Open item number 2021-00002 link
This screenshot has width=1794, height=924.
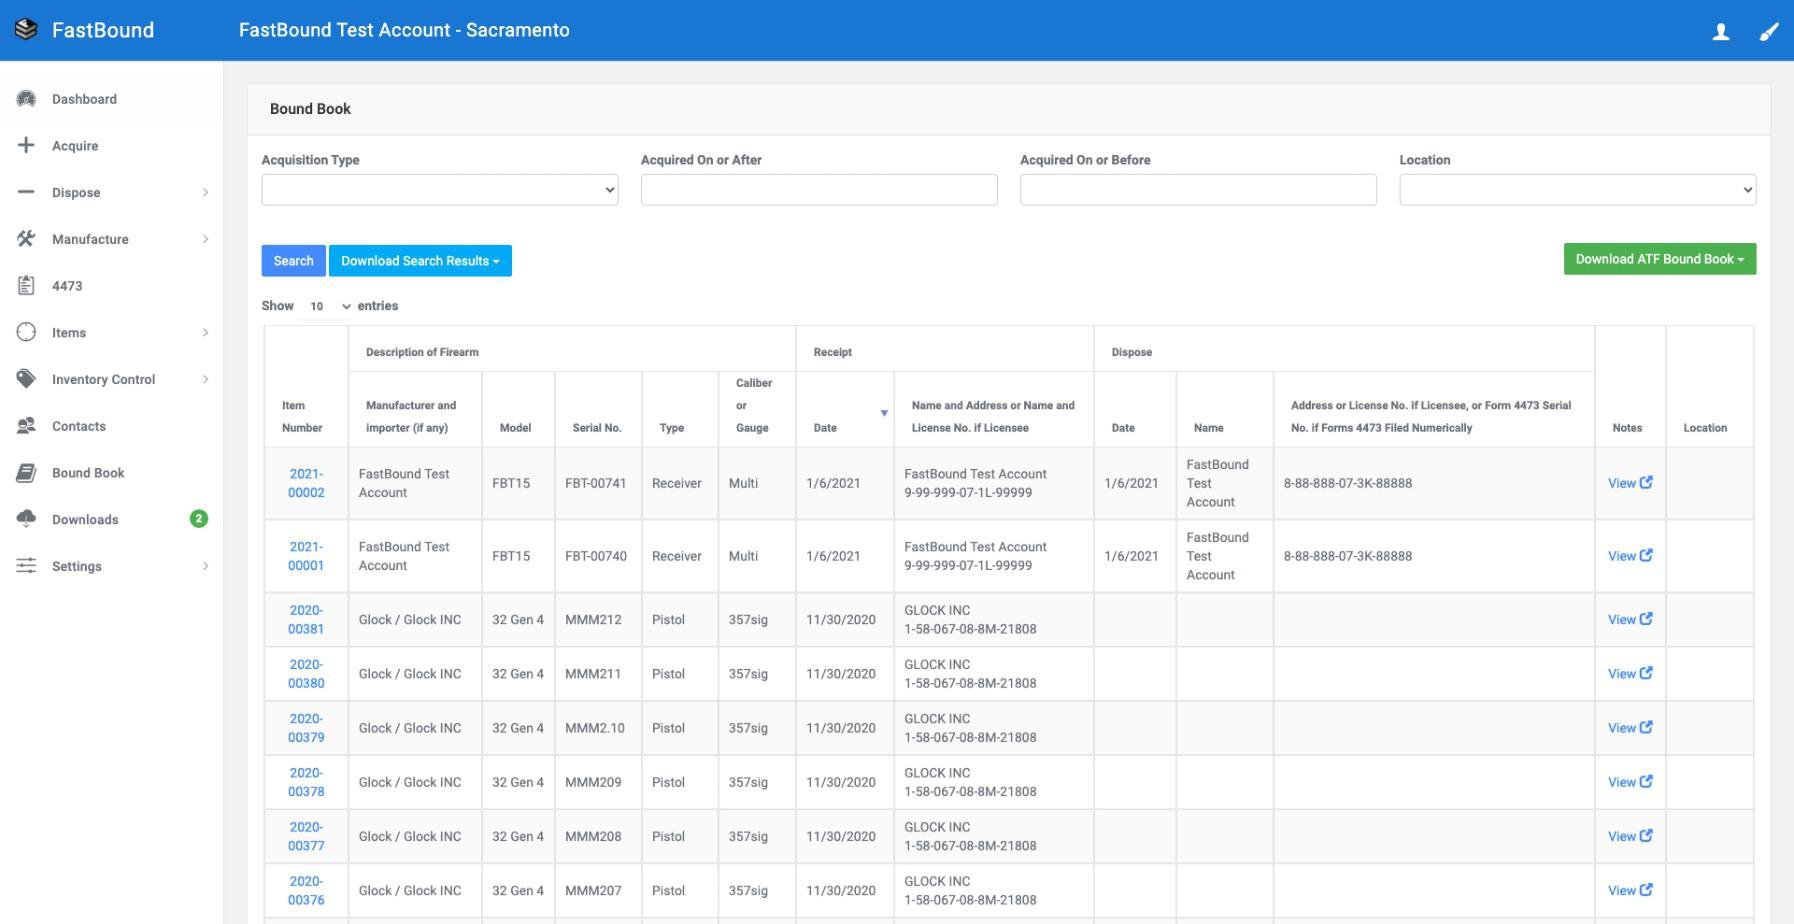coord(306,483)
